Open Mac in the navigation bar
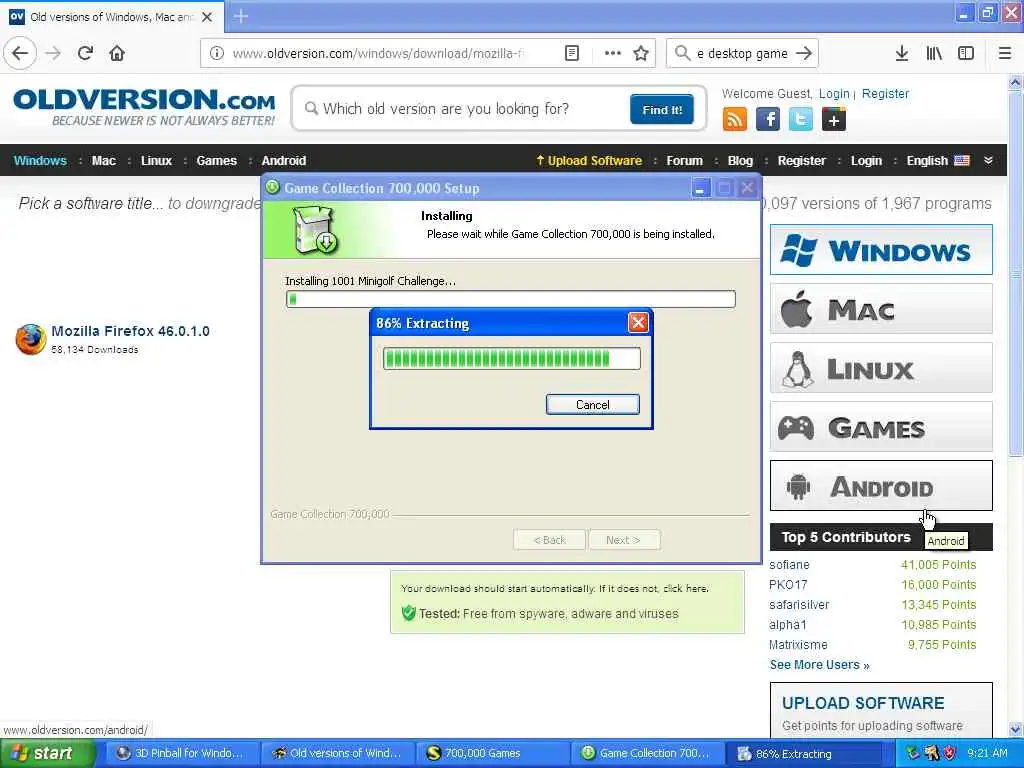This screenshot has width=1024, height=768. (x=103, y=161)
